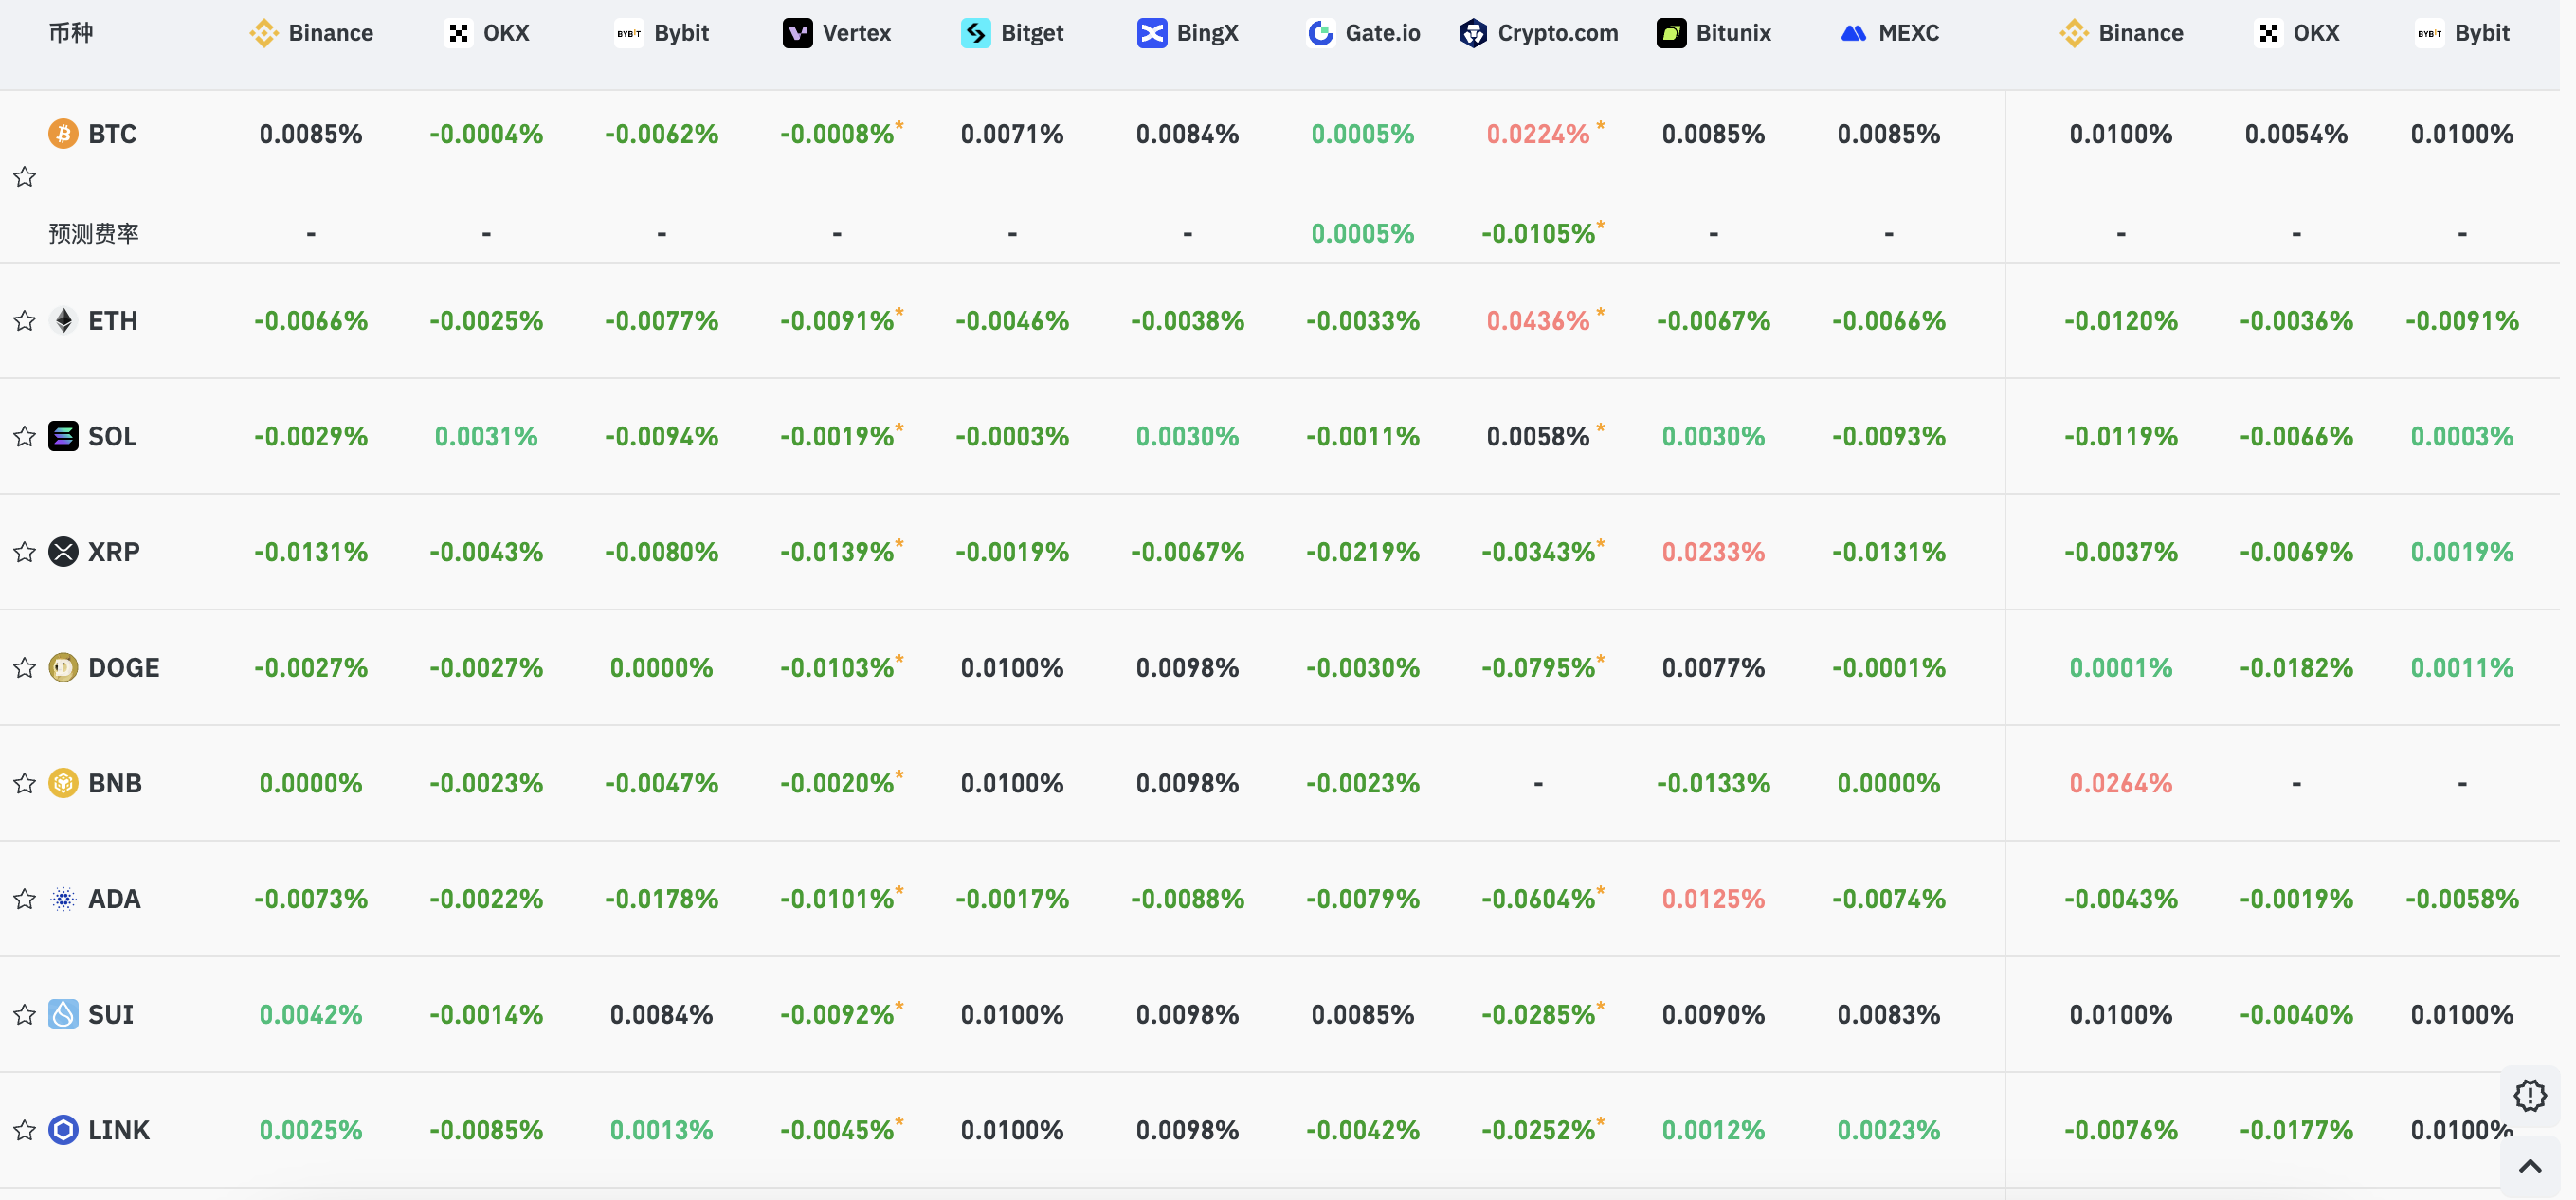Click the Solana coin icon
This screenshot has height=1200, width=2576.
coord(63,437)
